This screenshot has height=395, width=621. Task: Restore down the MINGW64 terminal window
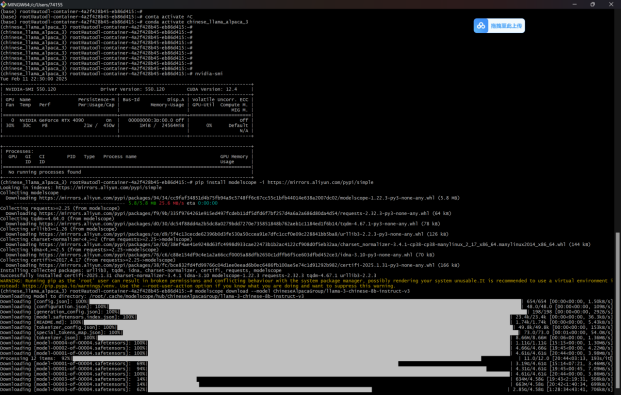tap(592, 4)
